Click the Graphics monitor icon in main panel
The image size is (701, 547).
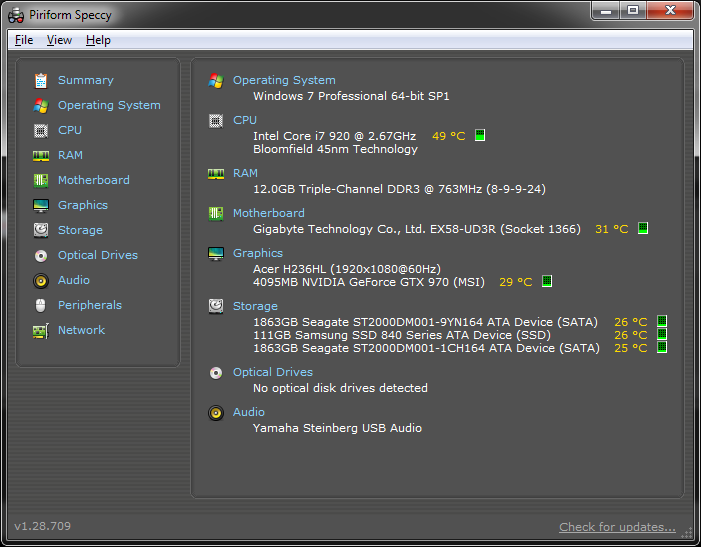click(x=216, y=253)
